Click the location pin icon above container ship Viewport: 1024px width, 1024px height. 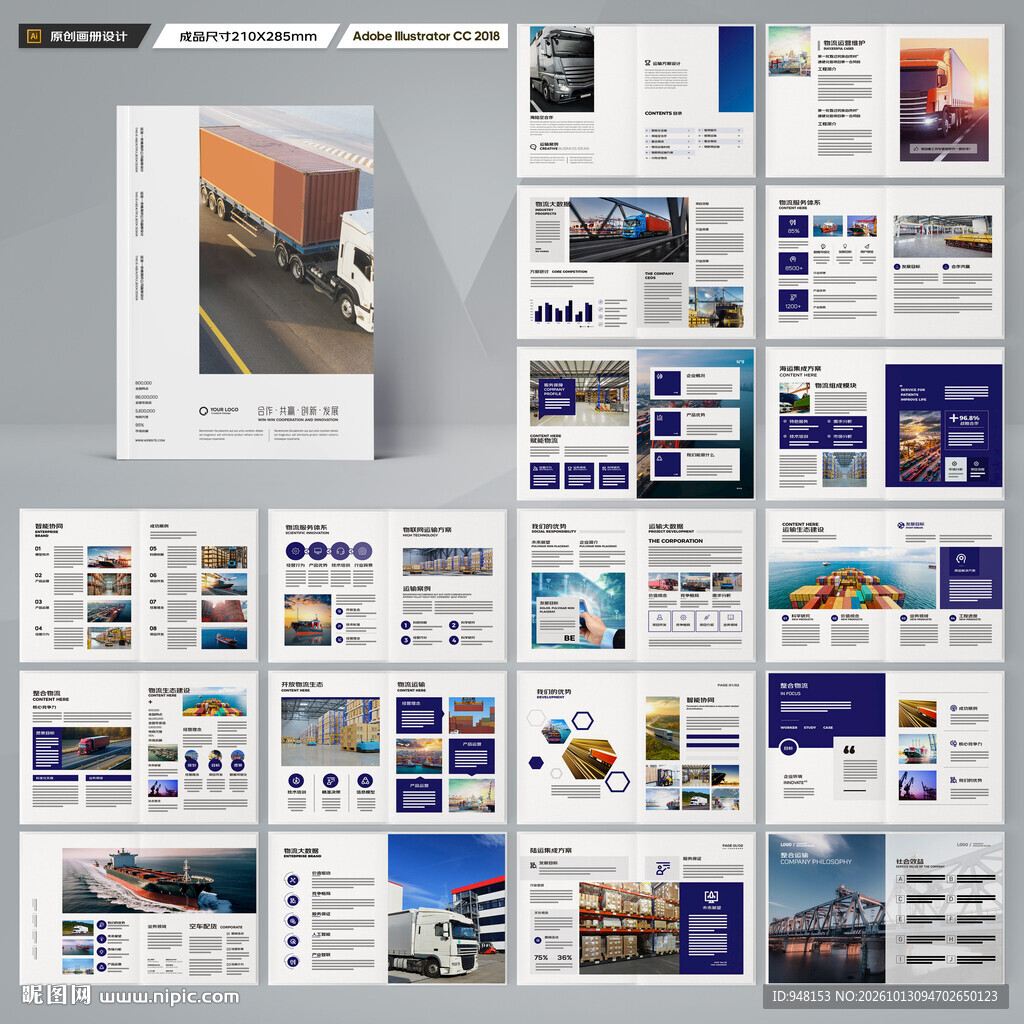coord(961,559)
